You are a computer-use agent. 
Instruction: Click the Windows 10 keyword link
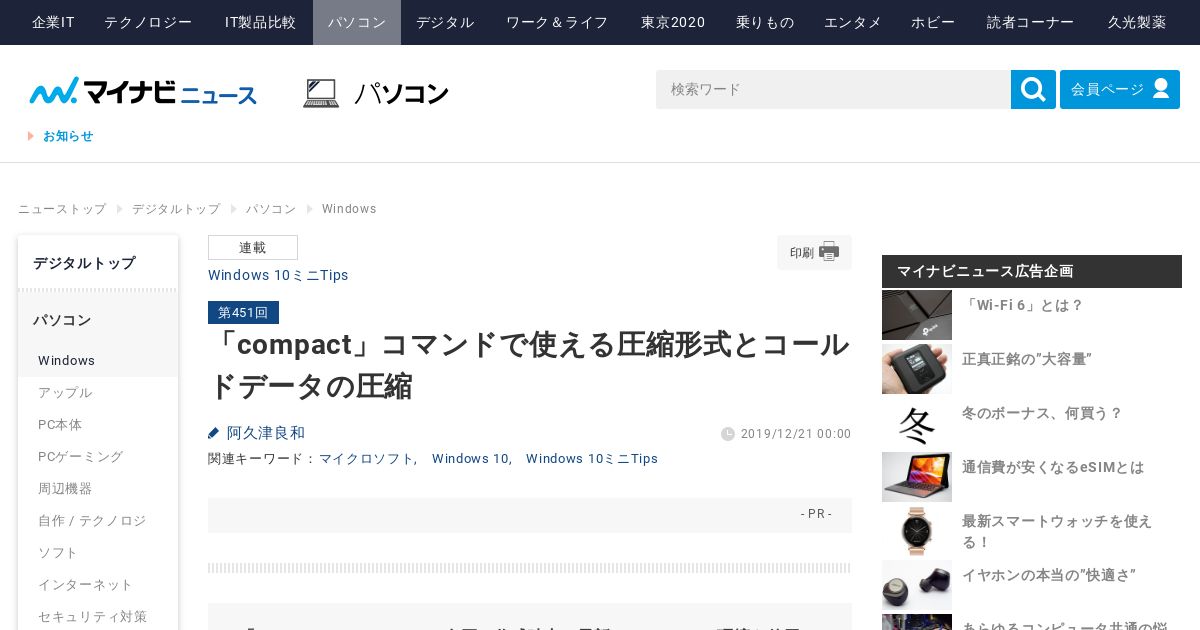(x=470, y=459)
